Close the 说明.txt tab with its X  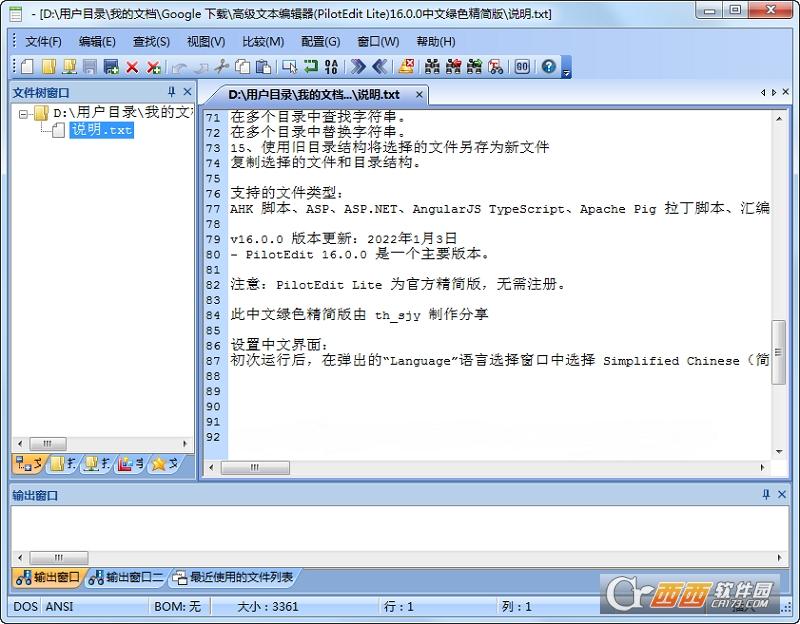coord(419,95)
